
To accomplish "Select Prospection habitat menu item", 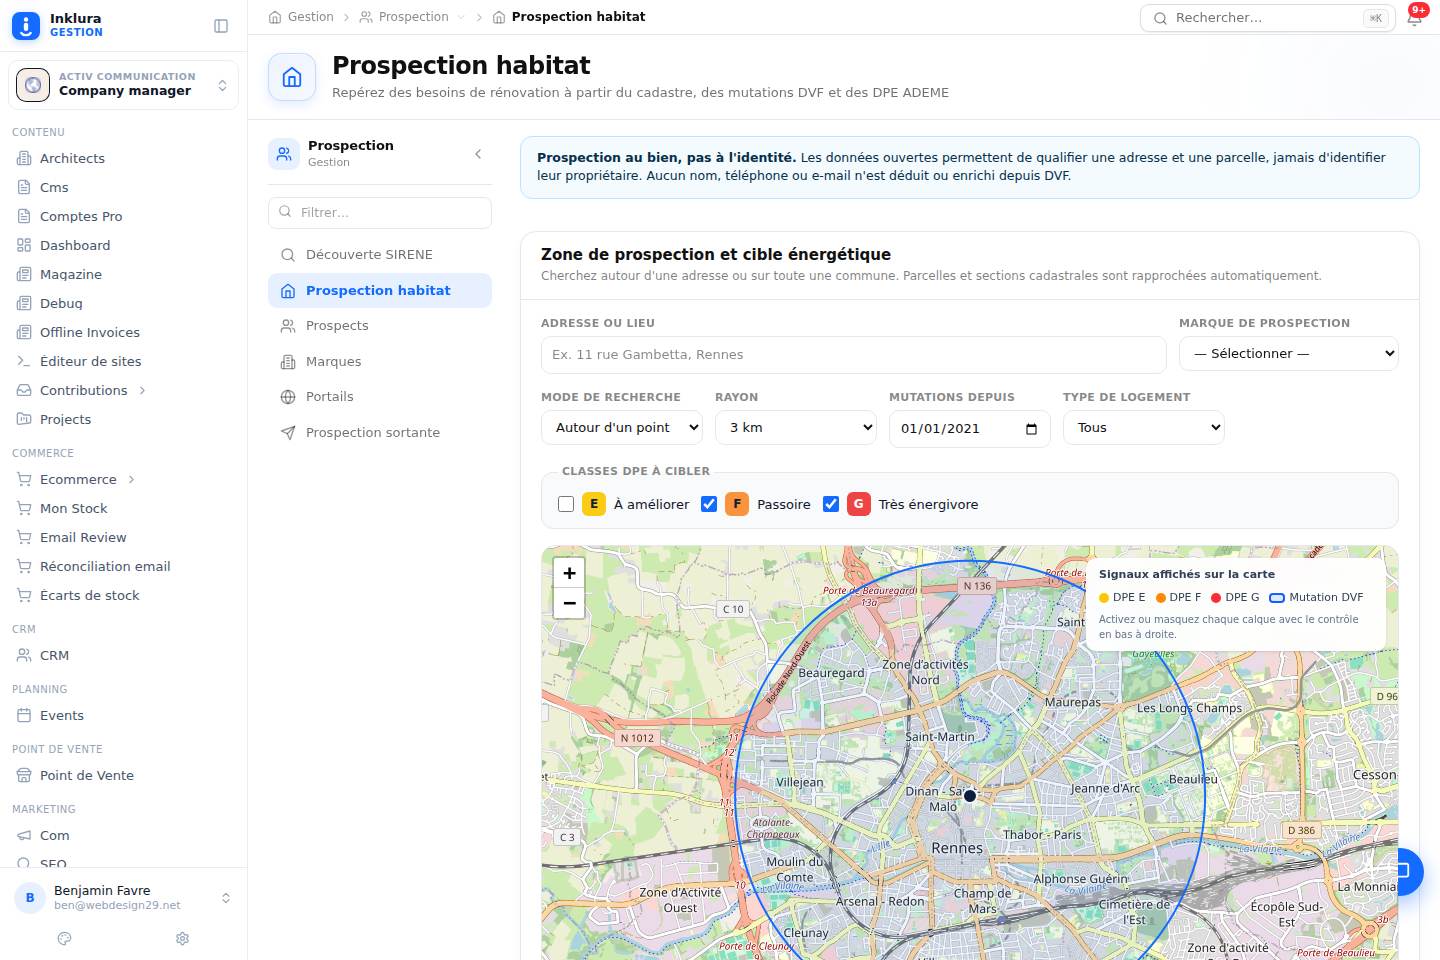I will point(380,291).
